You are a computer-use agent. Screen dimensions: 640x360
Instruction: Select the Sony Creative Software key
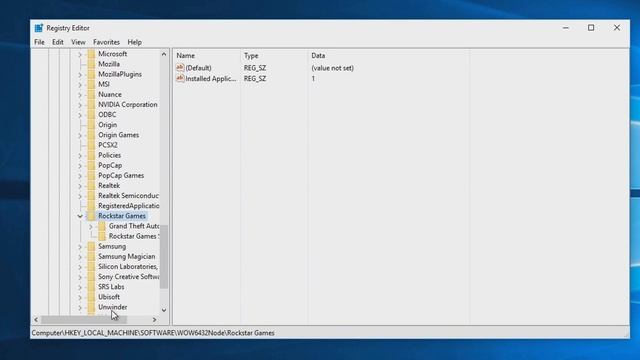tap(129, 277)
